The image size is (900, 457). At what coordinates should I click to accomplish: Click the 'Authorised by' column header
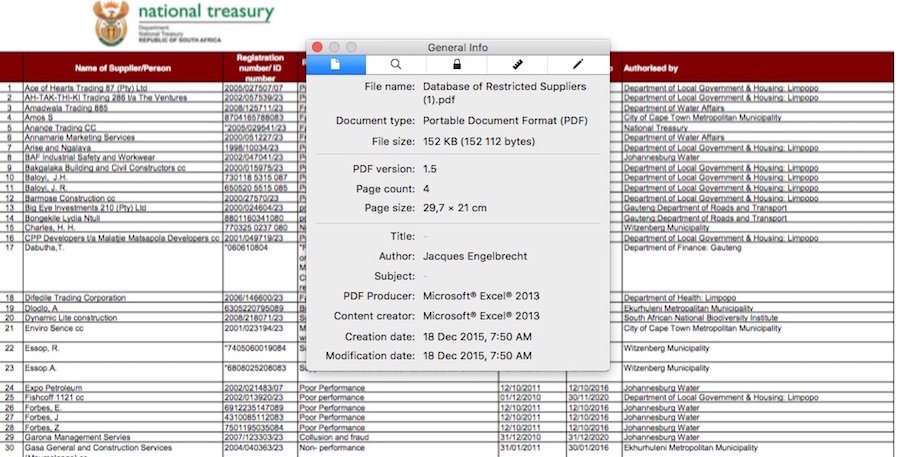click(x=650, y=68)
